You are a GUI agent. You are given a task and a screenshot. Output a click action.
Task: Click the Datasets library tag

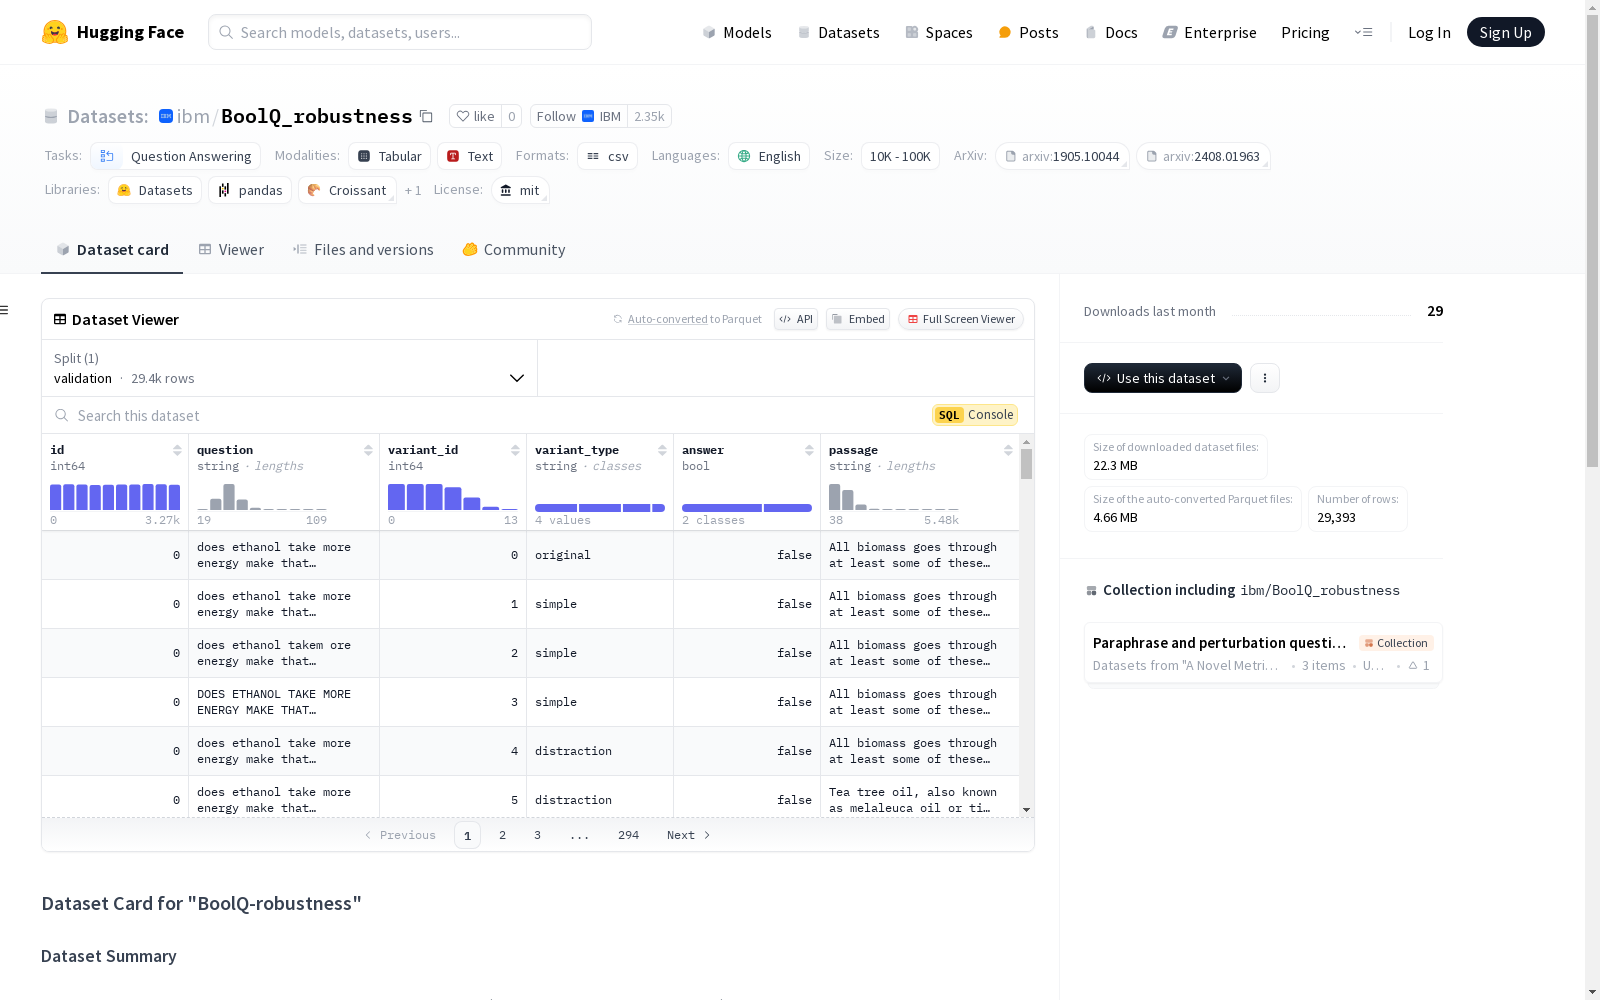155,190
